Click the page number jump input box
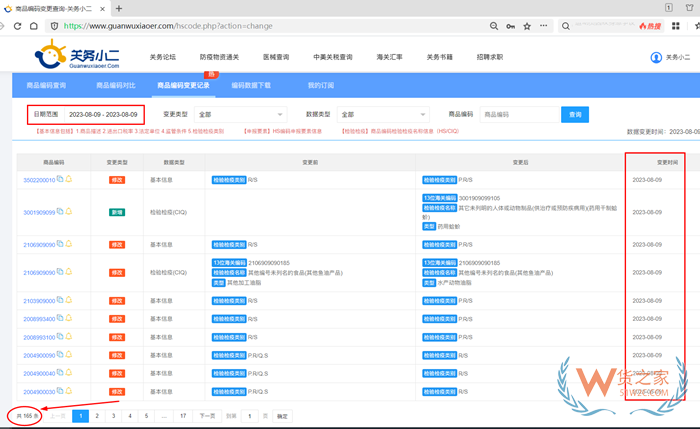This screenshot has width=700, height=429. [x=250, y=416]
